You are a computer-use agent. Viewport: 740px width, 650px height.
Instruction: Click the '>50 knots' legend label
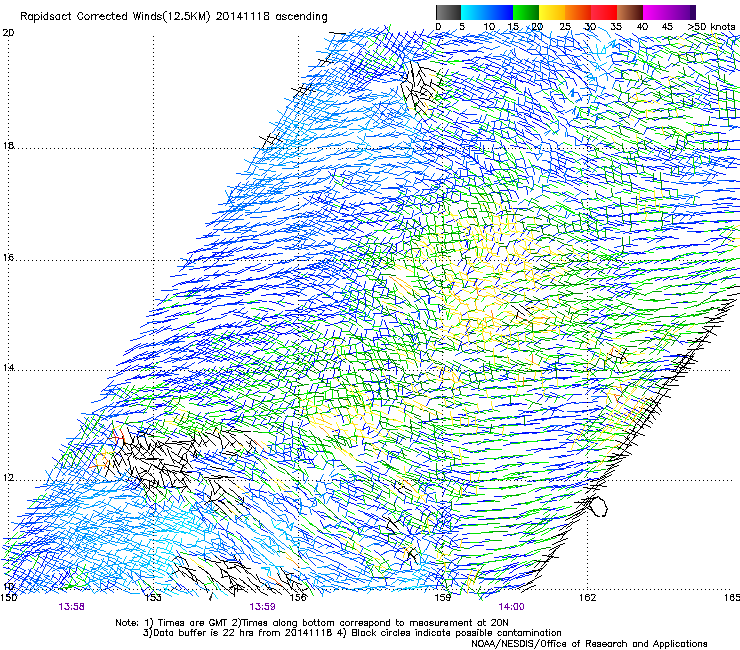pos(711,27)
